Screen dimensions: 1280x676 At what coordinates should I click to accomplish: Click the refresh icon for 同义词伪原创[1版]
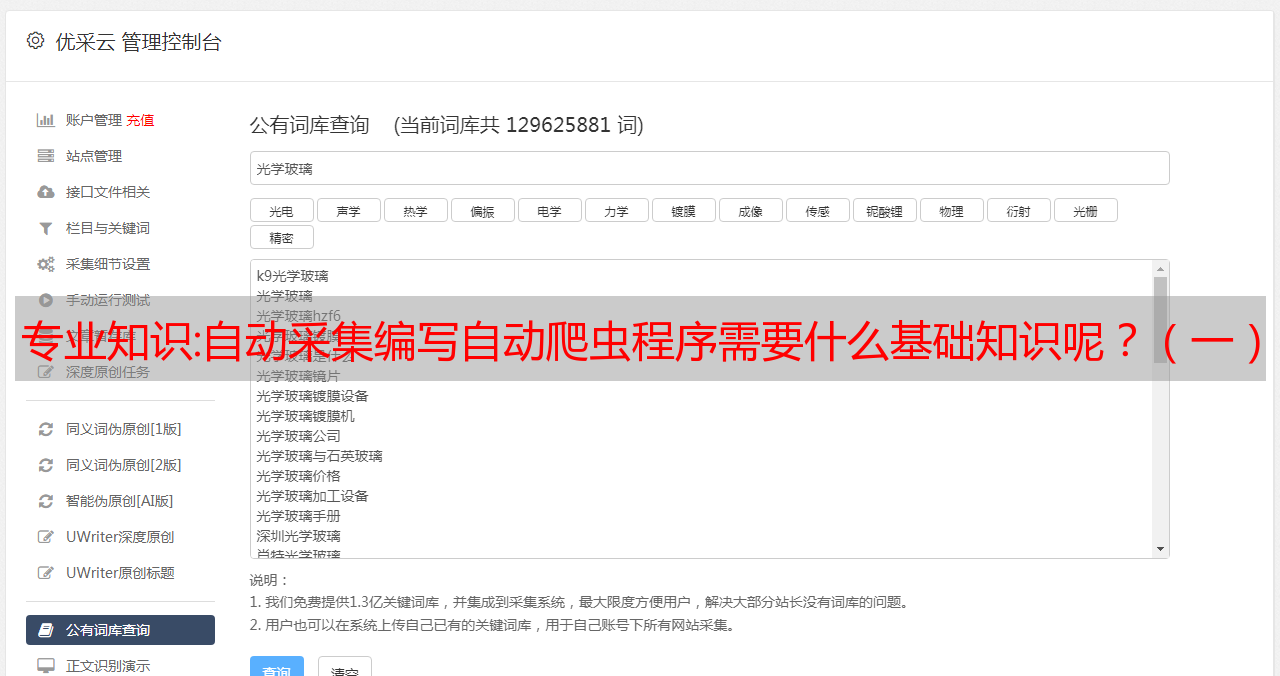45,429
